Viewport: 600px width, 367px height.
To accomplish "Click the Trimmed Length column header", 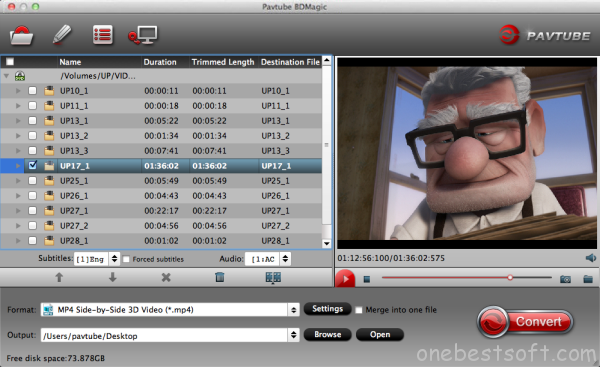I will 223,62.
